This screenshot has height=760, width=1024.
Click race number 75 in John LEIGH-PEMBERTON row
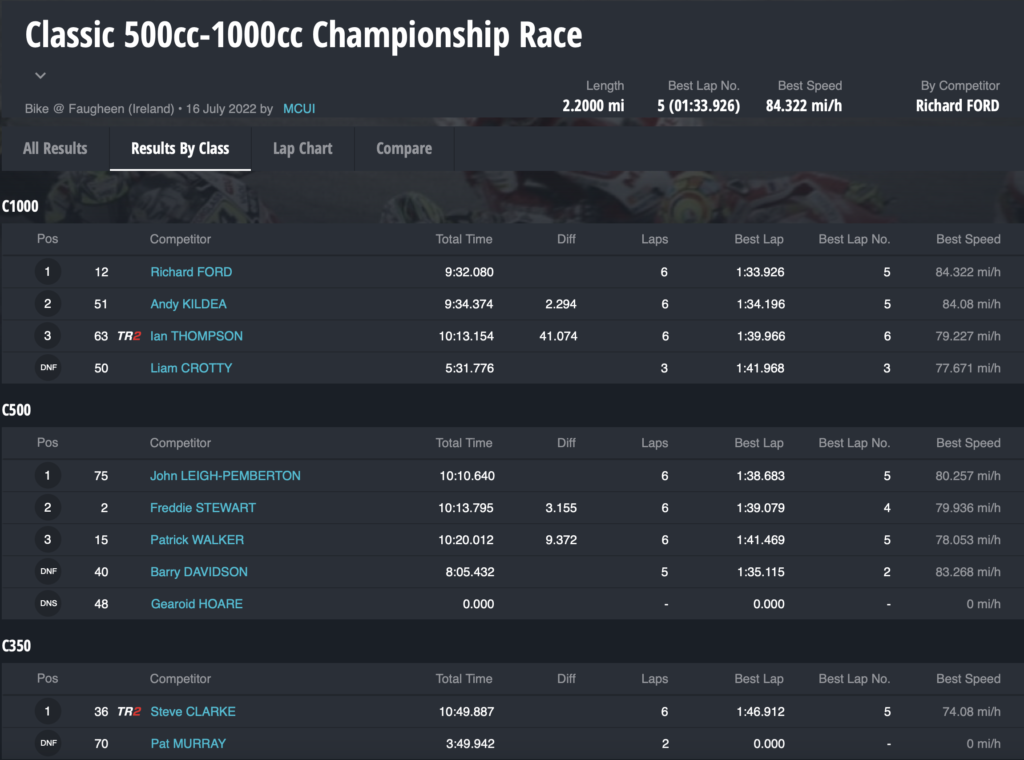tap(101, 475)
